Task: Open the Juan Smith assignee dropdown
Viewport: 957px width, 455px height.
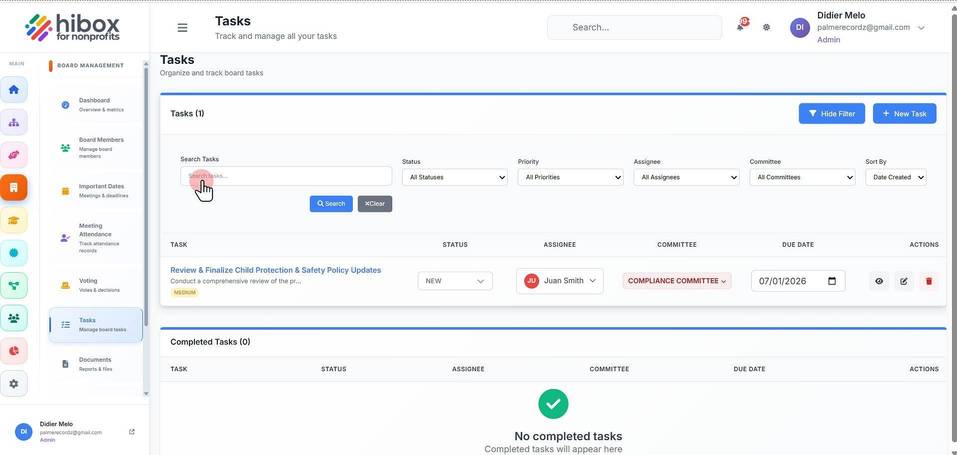Action: click(x=560, y=281)
